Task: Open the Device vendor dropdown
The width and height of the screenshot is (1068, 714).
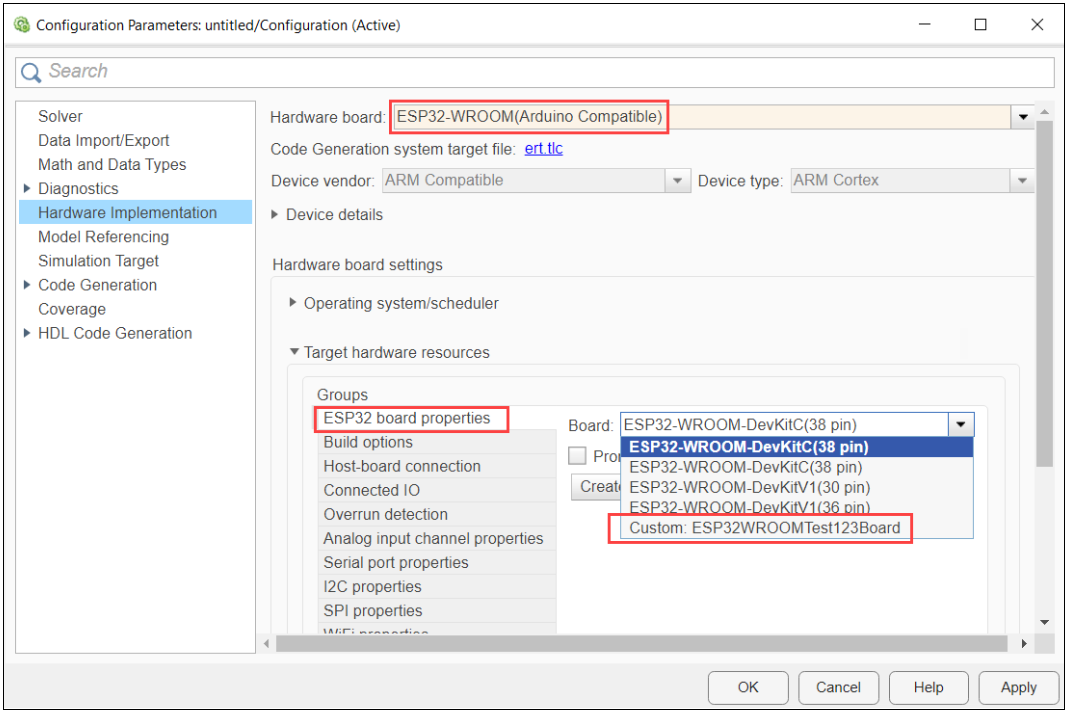Action: click(x=679, y=181)
